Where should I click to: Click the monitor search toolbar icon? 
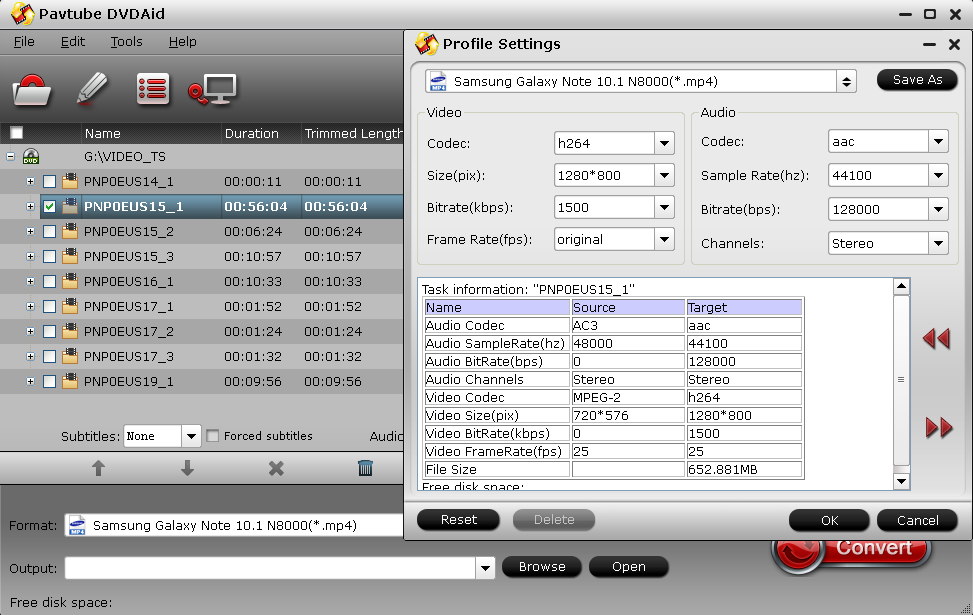pos(213,90)
